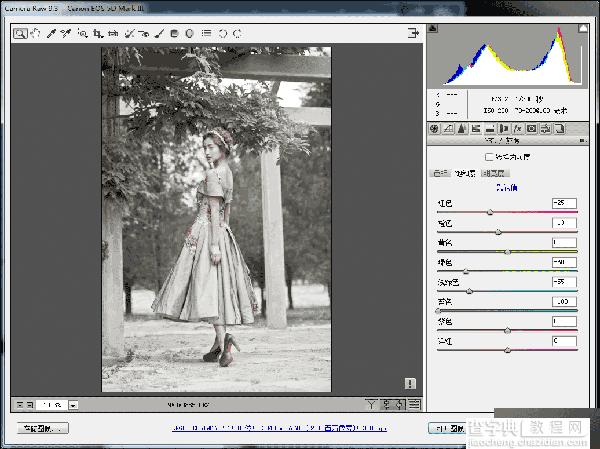Enable the Convert to Grayscale checkbox
600x449 pixels.
coord(489,157)
